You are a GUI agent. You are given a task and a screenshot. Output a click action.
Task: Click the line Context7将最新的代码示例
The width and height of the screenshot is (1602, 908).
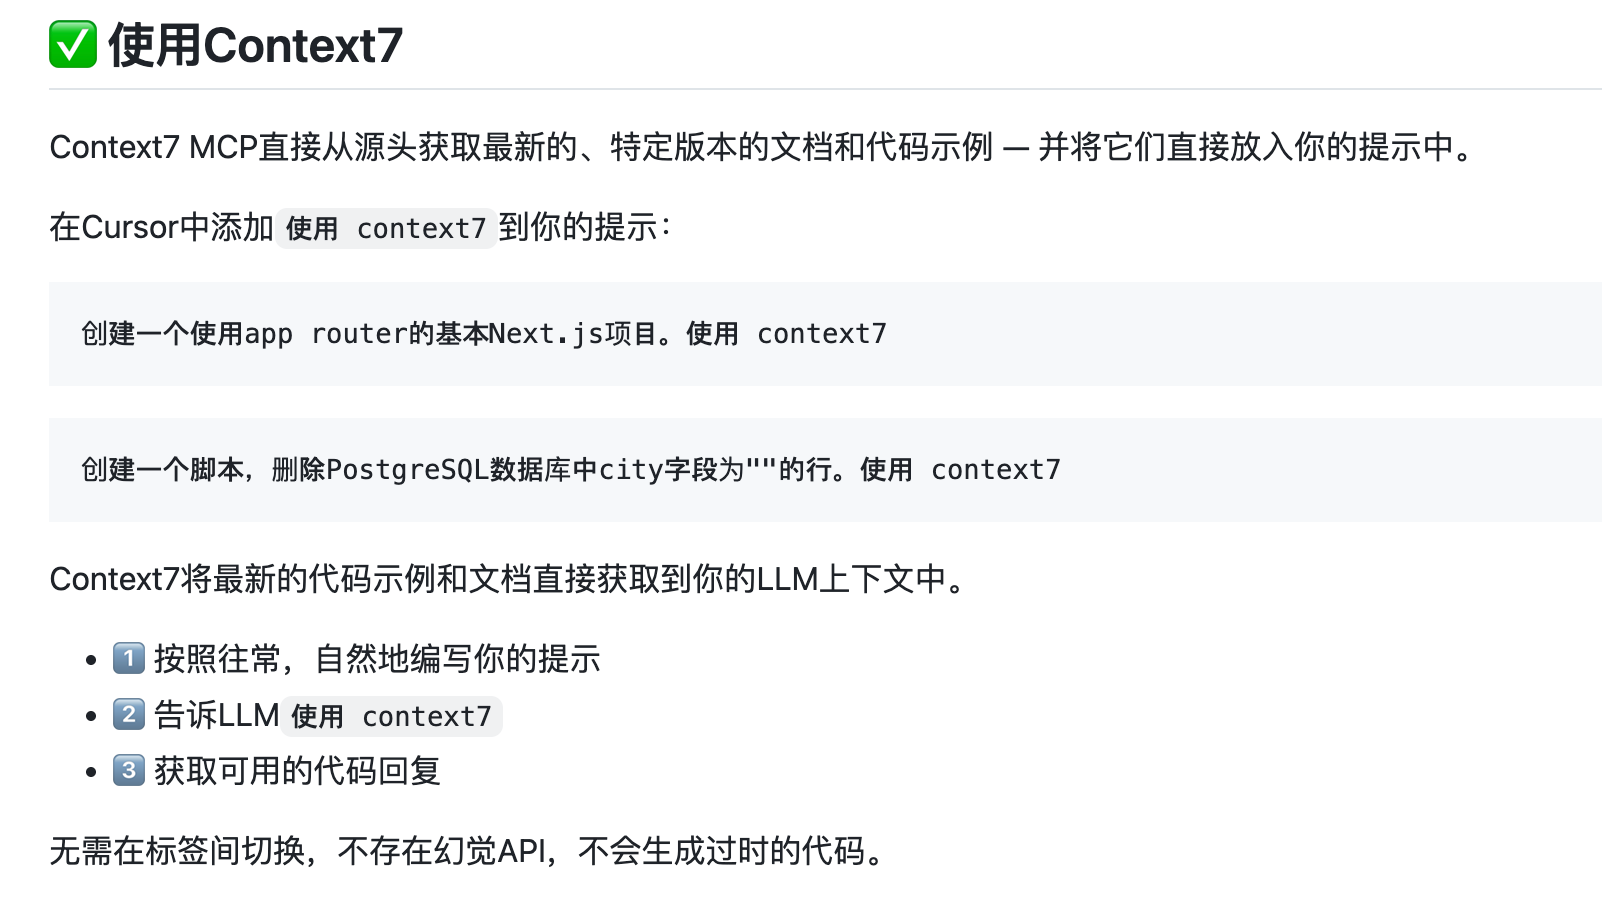[510, 579]
